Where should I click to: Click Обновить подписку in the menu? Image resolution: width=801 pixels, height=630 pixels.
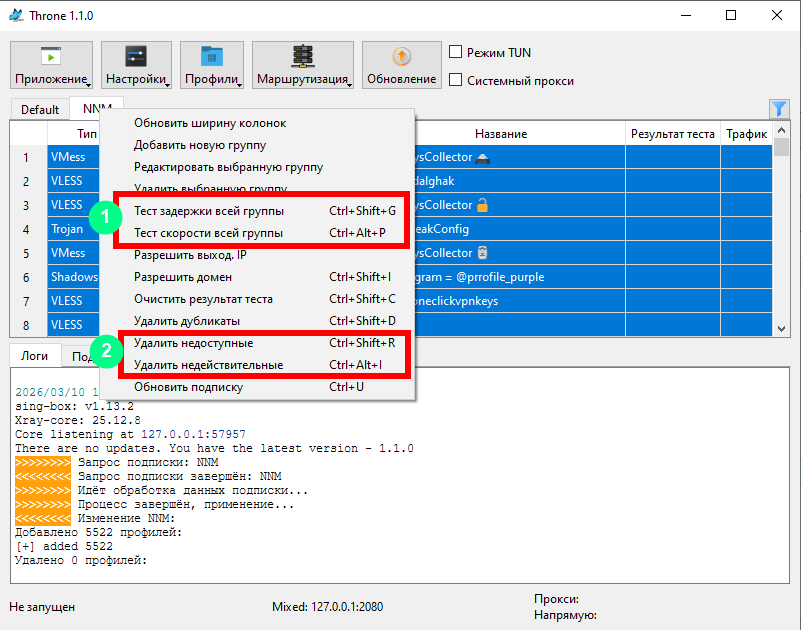click(188, 387)
